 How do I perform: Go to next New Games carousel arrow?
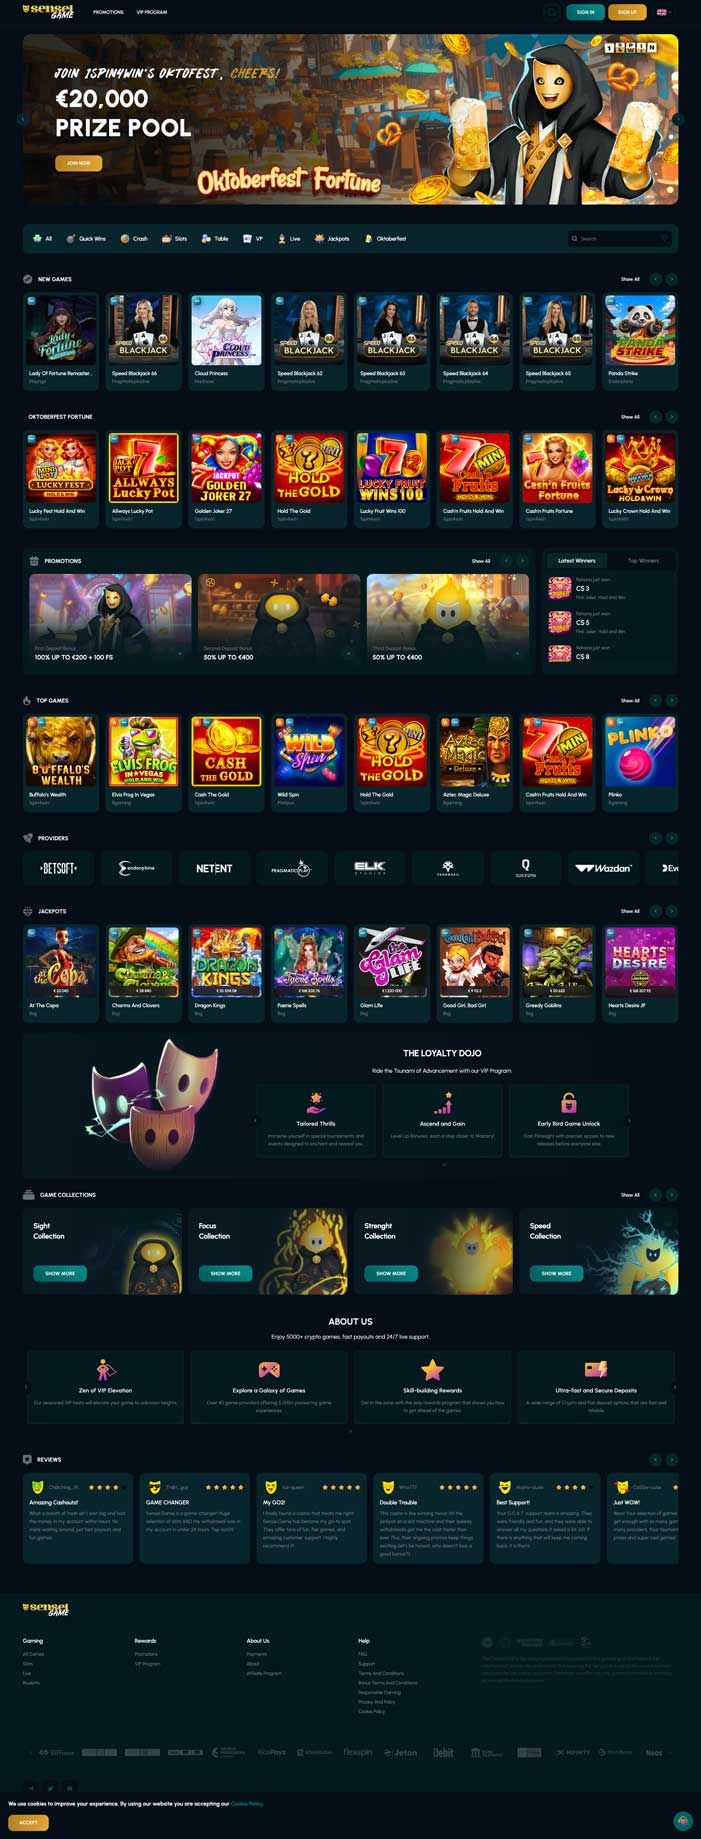click(x=672, y=279)
